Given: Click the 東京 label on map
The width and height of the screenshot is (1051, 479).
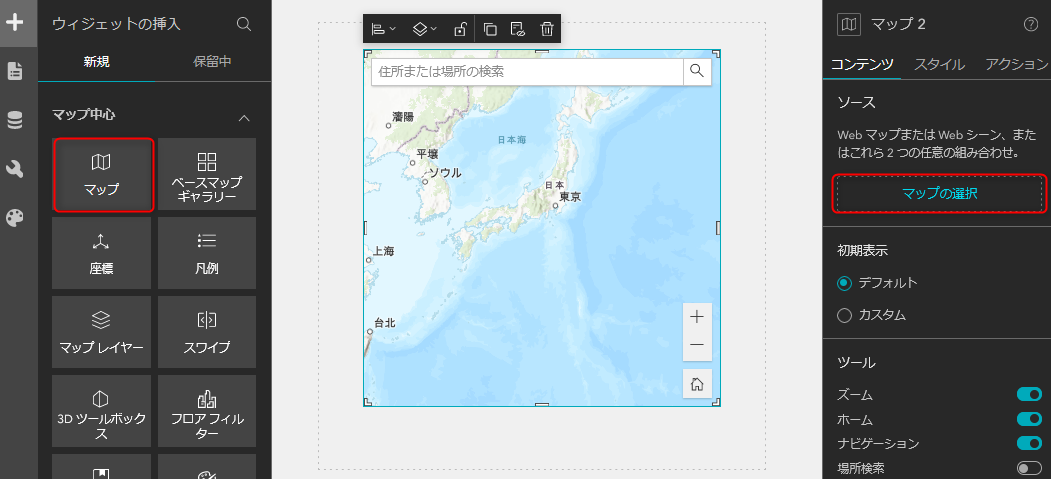Looking at the screenshot, I should (x=570, y=197).
